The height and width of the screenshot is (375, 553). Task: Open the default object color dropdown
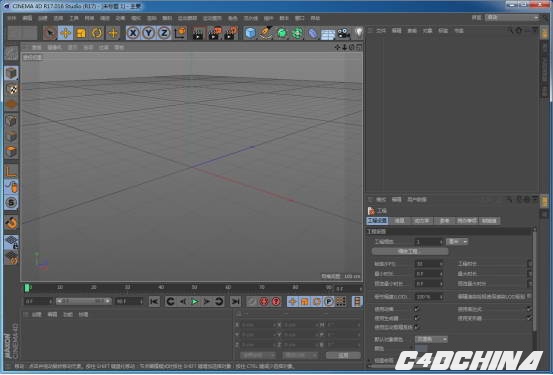point(431,339)
